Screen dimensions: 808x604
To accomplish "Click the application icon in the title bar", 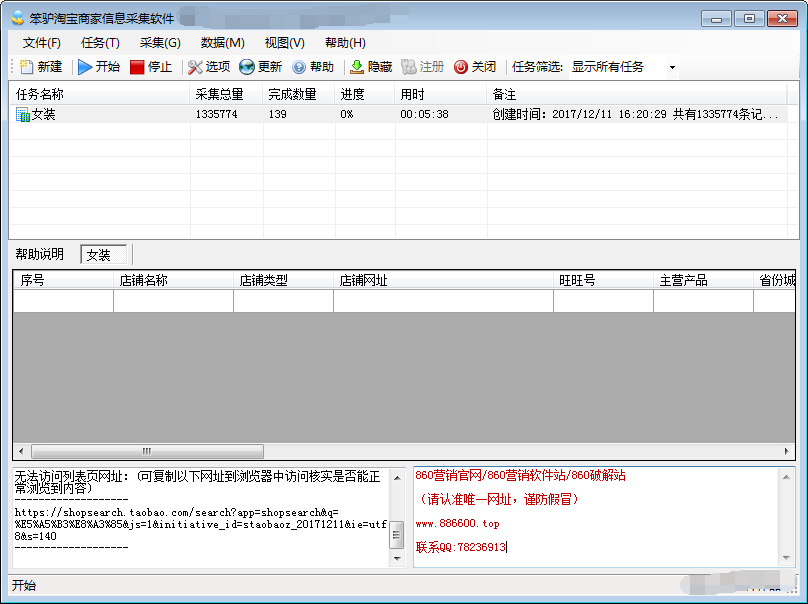I will 18,19.
